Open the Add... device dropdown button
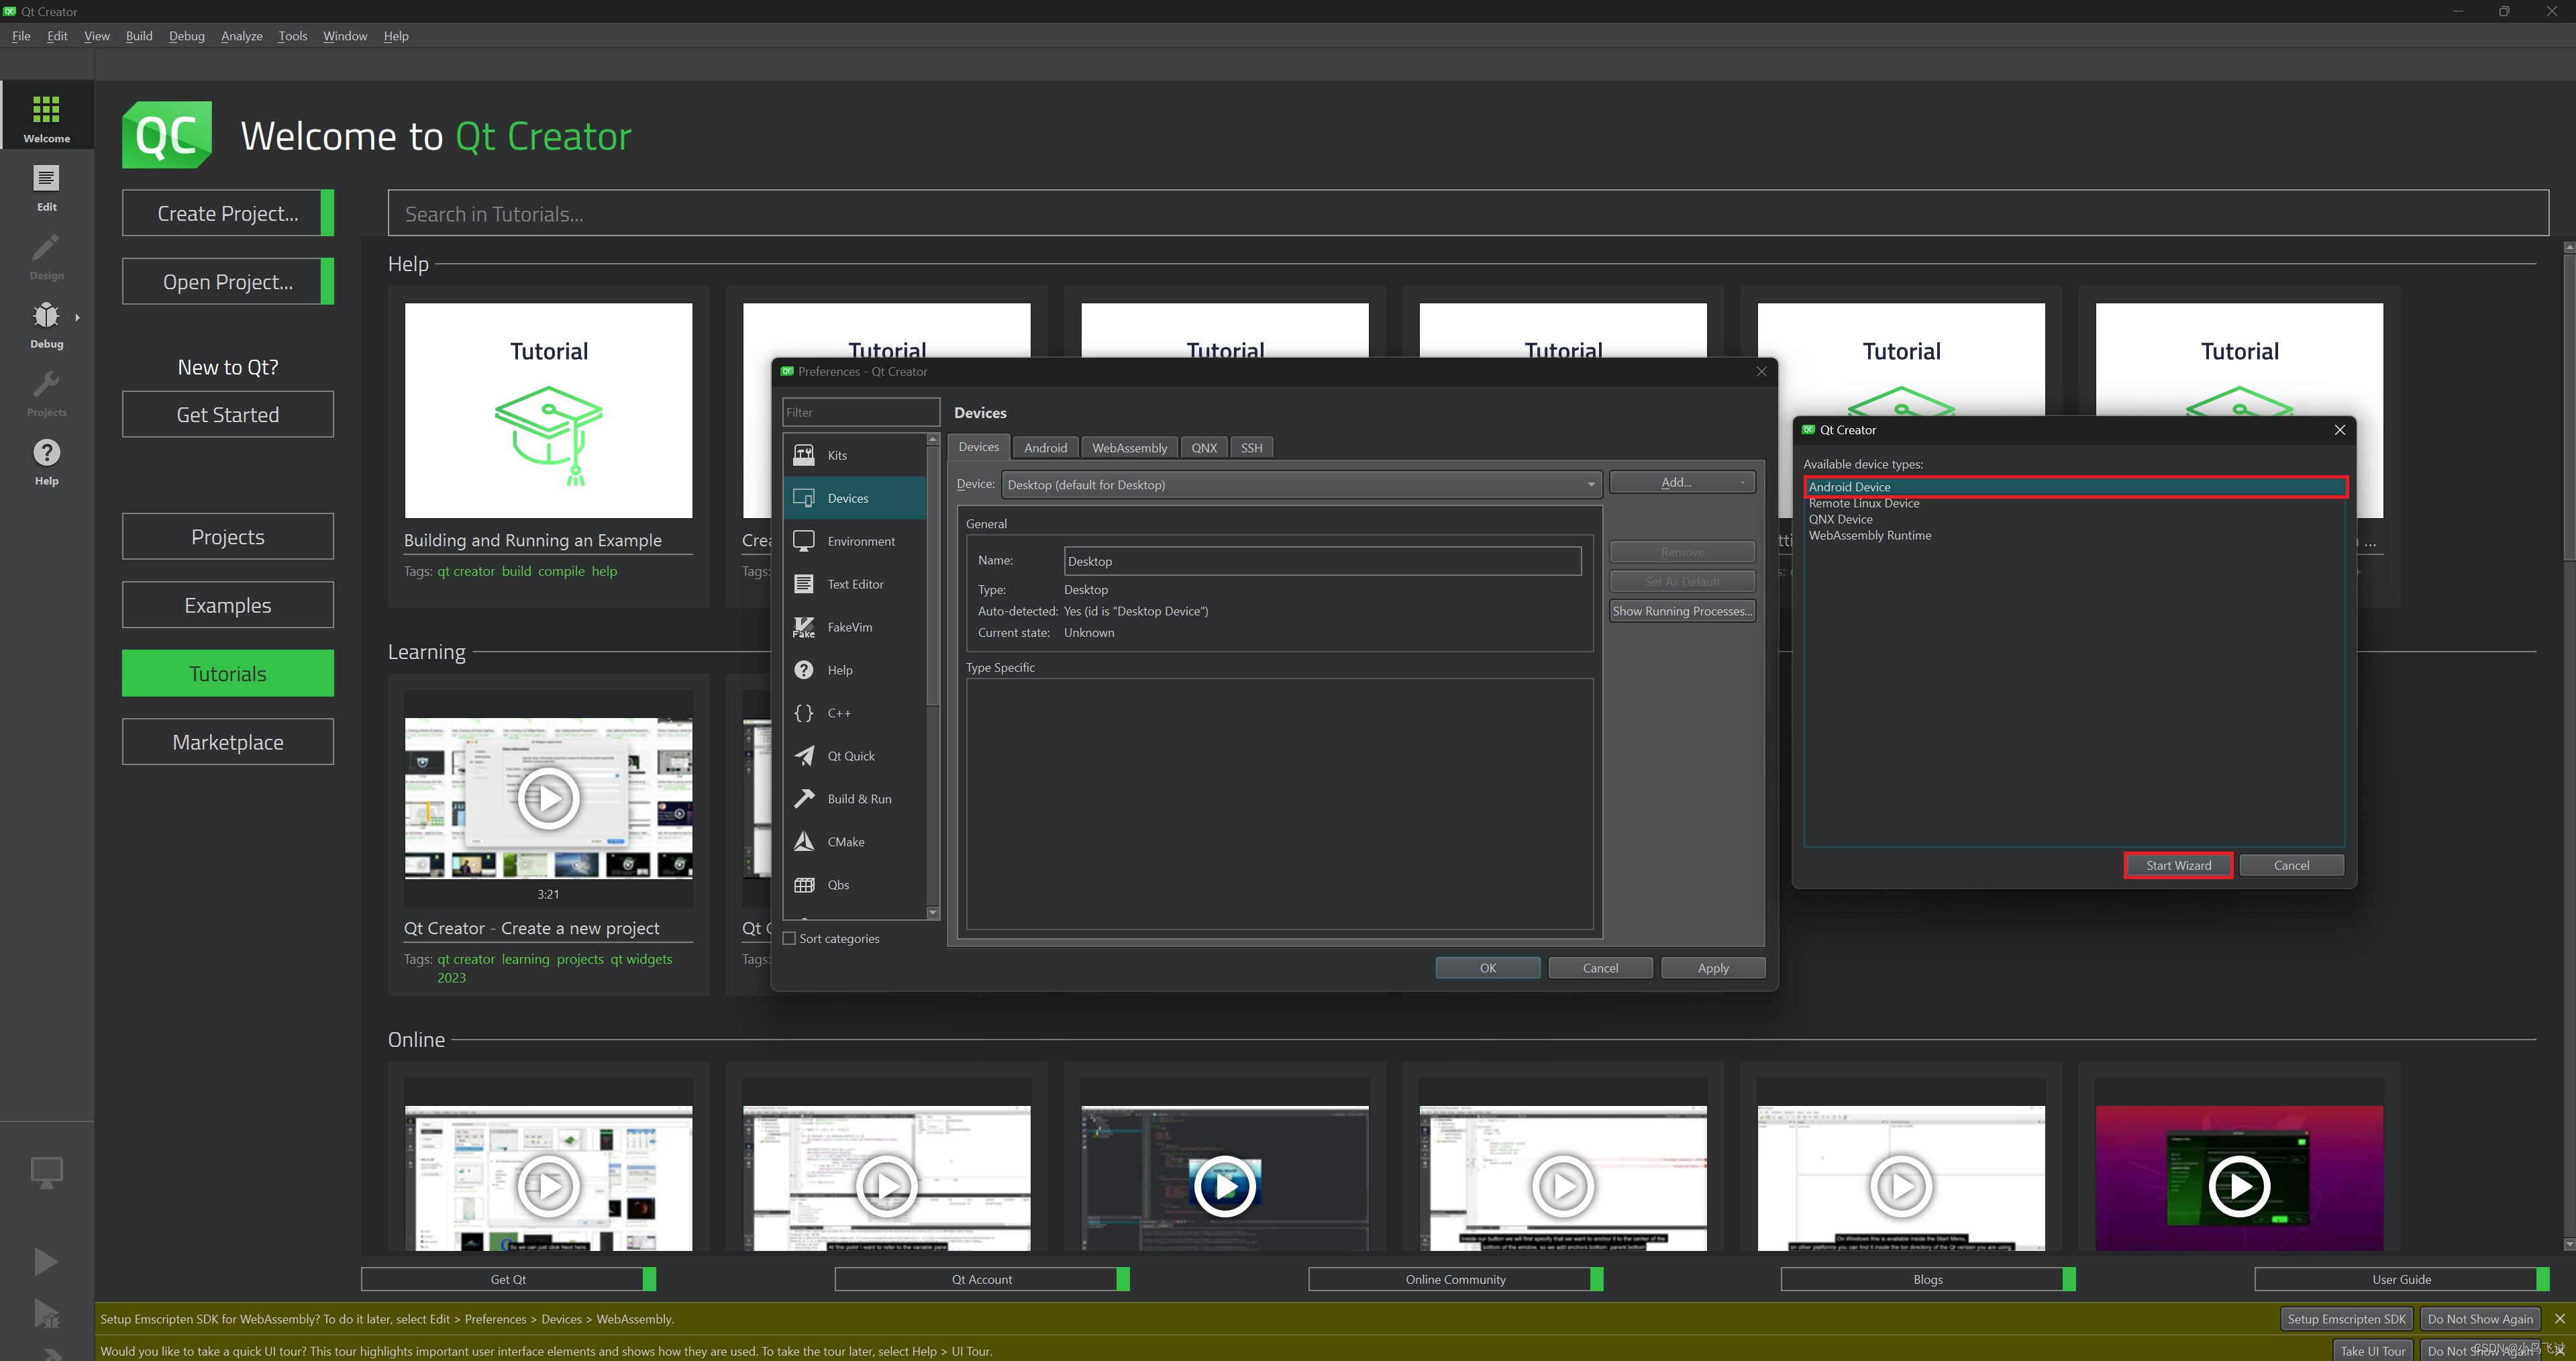2576x1361 pixels. [x=1682, y=482]
